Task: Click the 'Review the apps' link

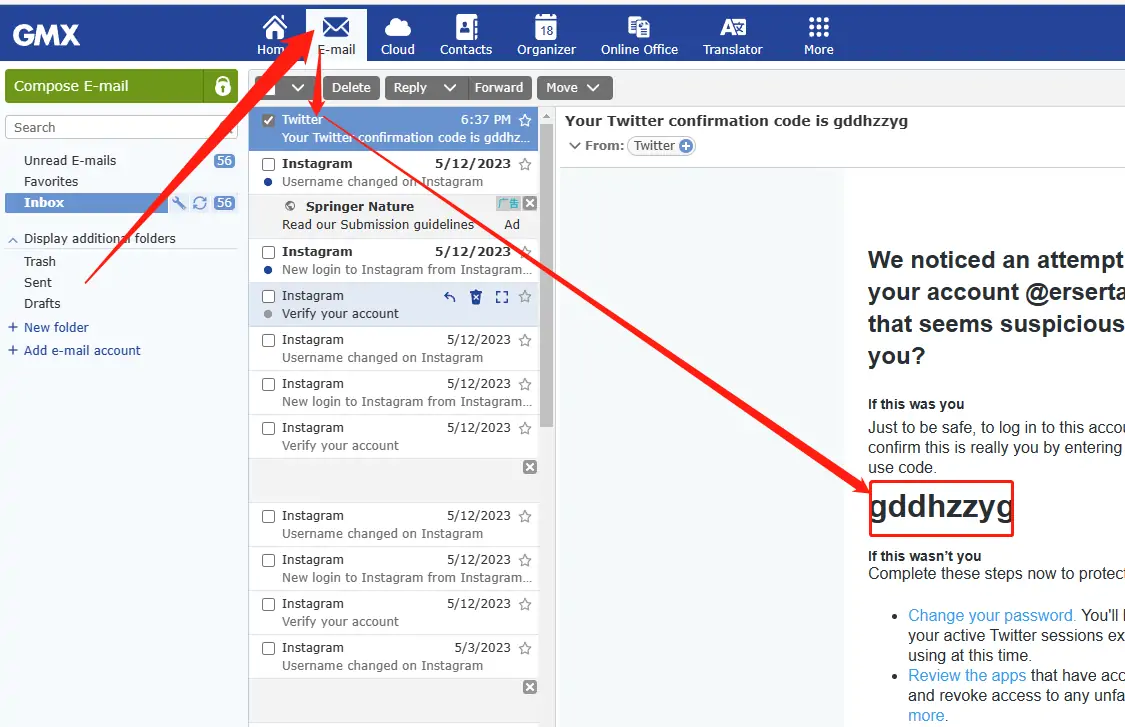Action: coord(967,676)
